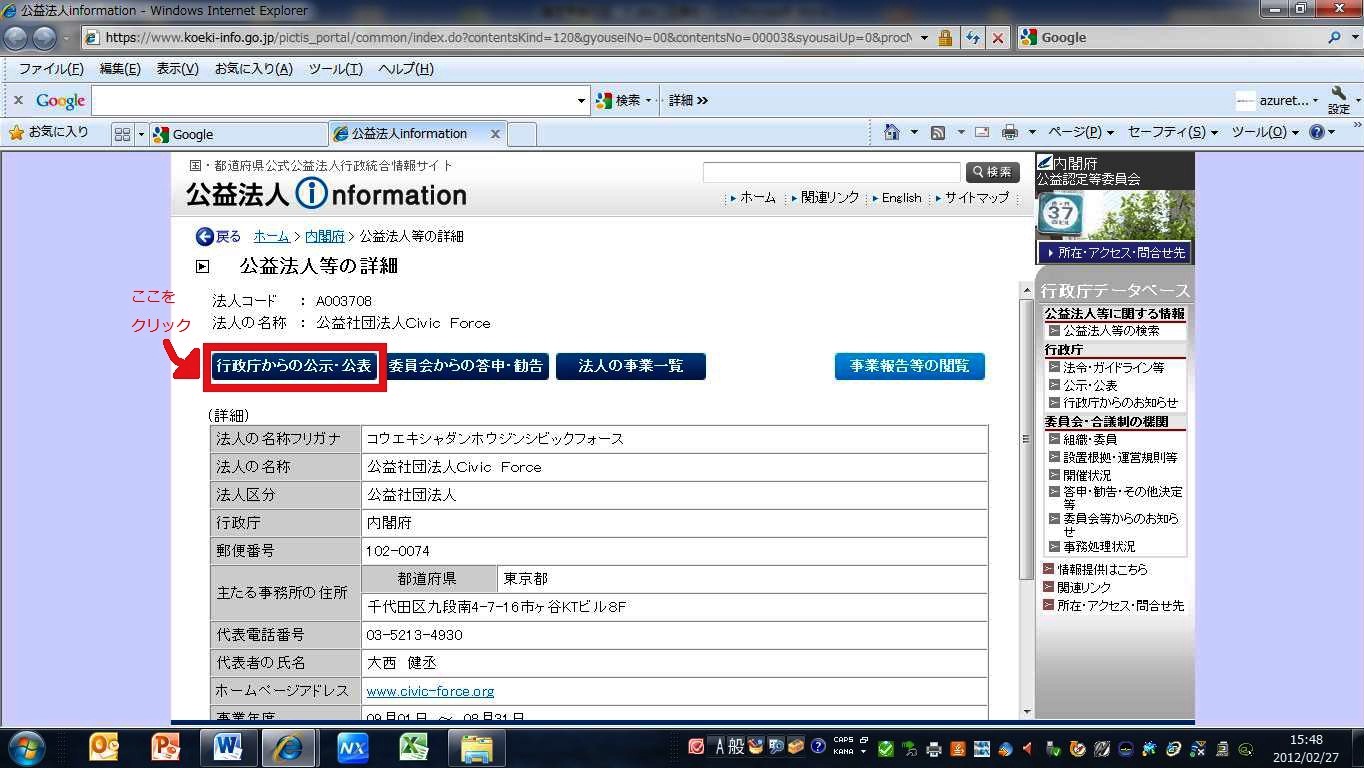Click the Read Mail envelope icon

click(982, 132)
